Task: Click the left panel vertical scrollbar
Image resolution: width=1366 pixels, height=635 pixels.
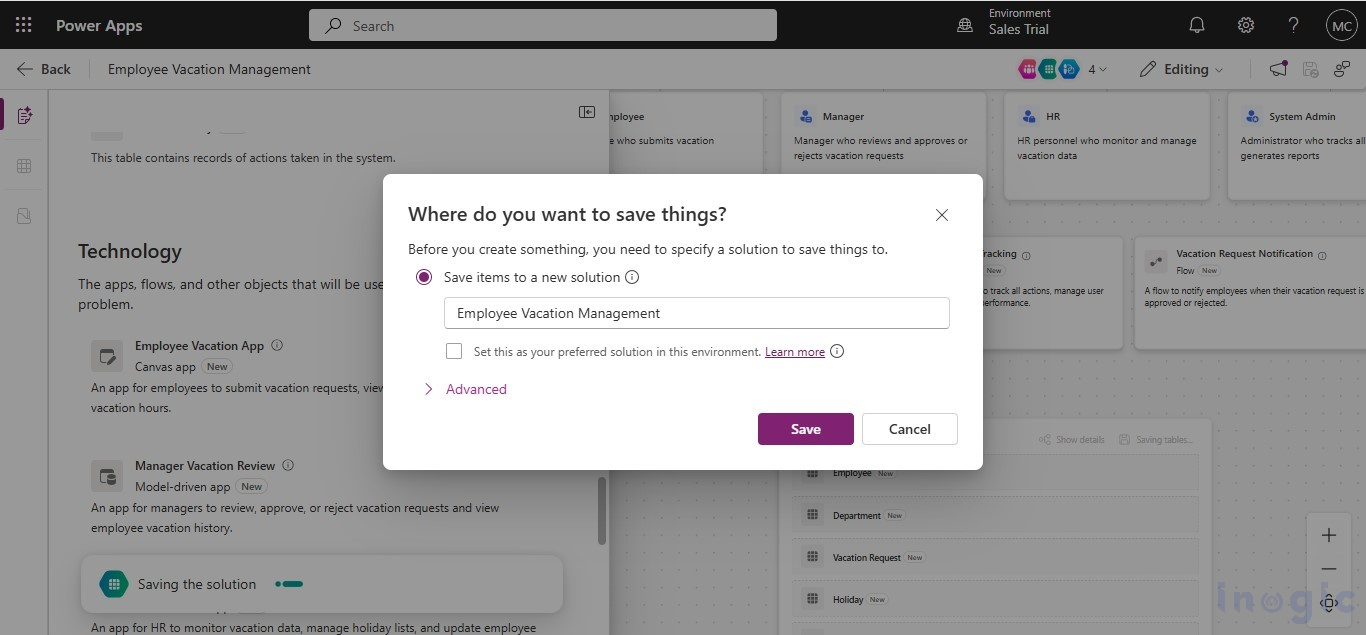Action: coord(601,510)
